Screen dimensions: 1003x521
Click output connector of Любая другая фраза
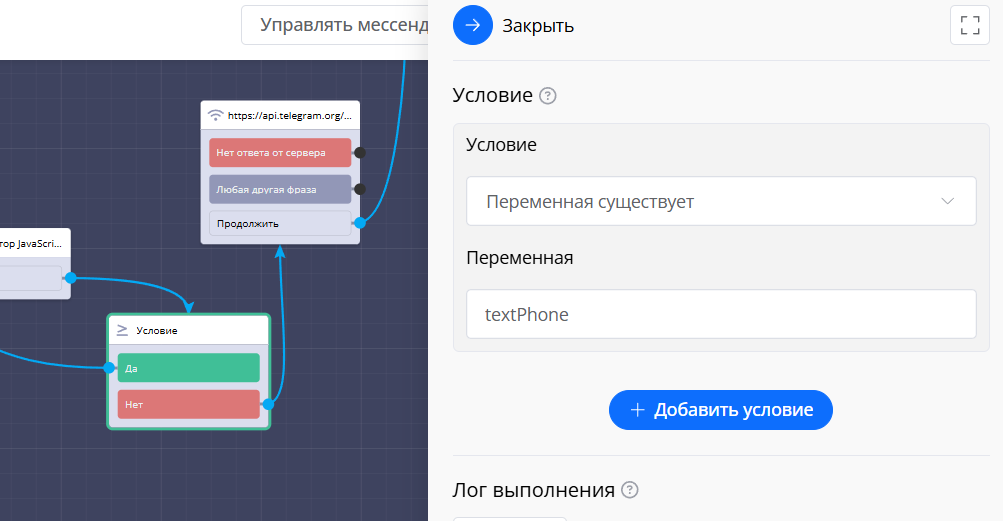coord(360,189)
